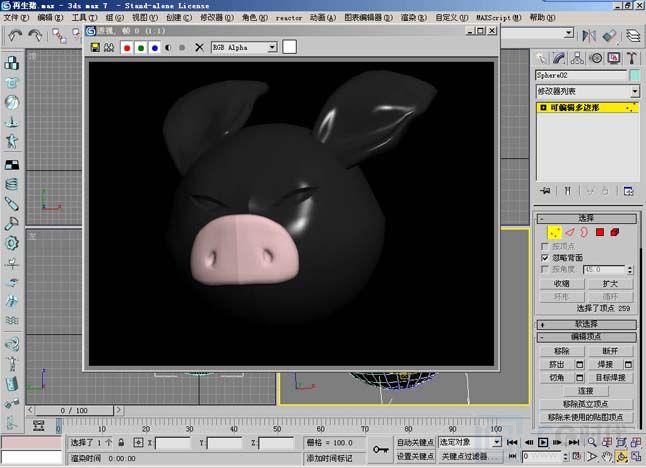Screen dimensions: 646x468
Task: Expand the 软选择 rollout
Action: tap(586, 324)
